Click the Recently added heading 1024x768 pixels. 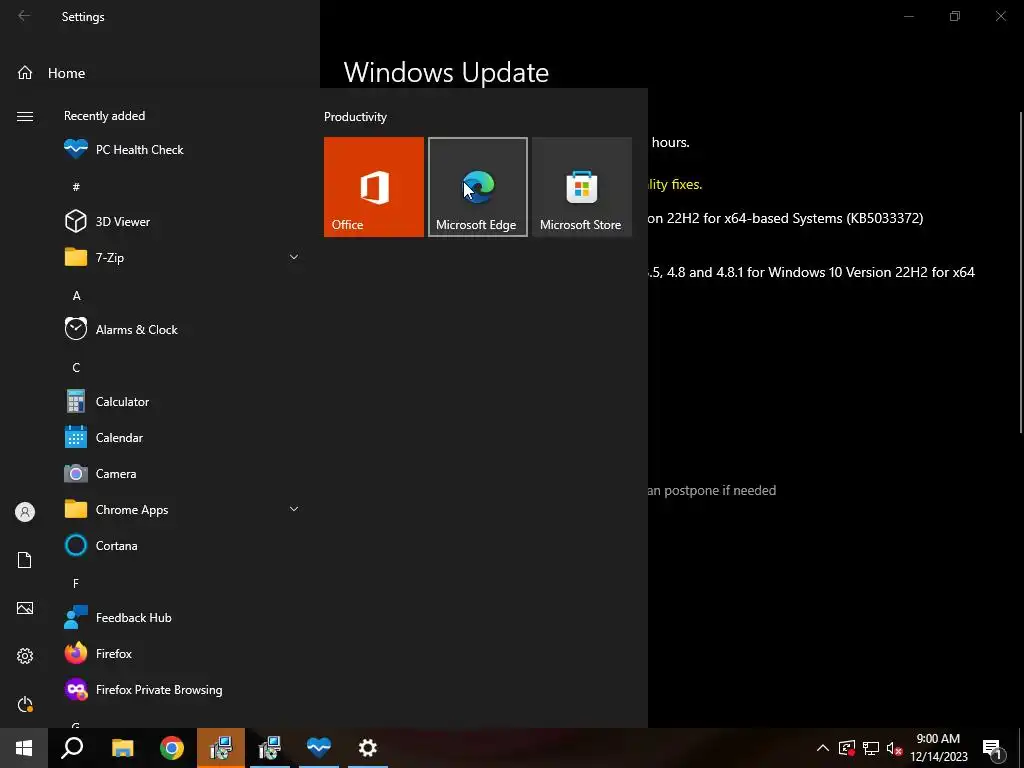click(104, 116)
